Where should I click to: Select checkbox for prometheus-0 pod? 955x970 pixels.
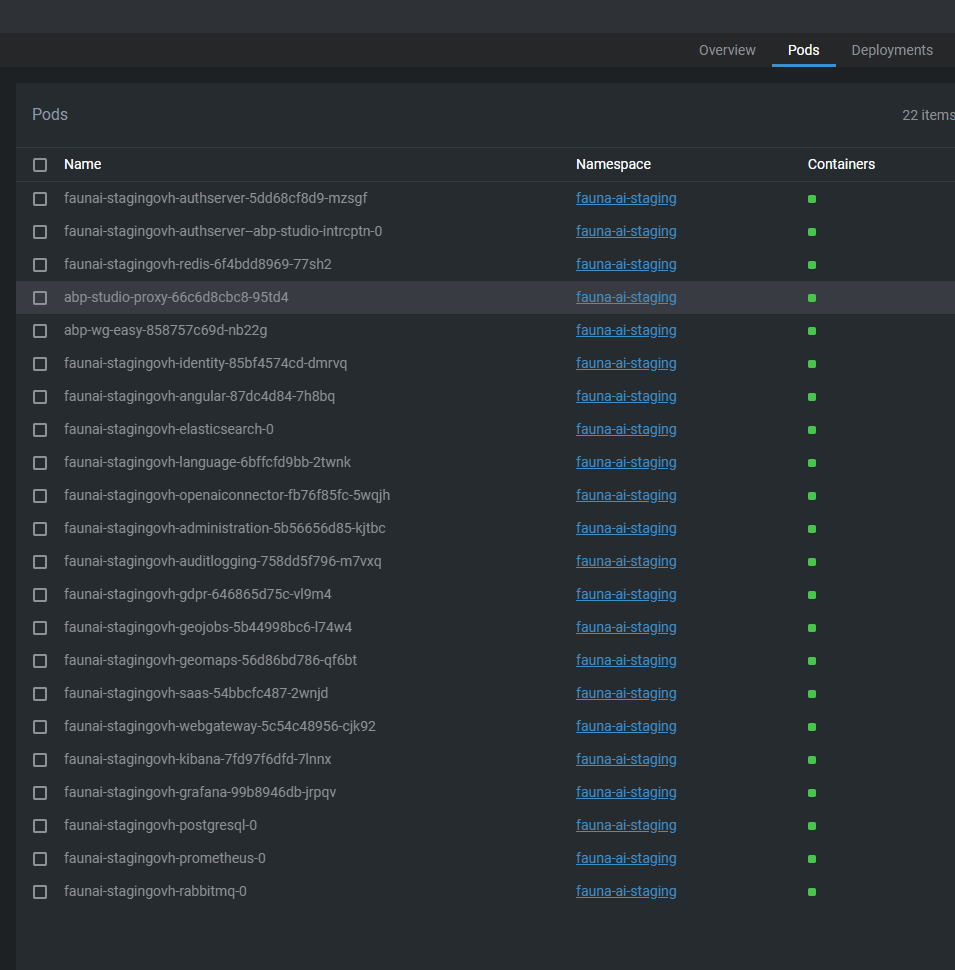coord(40,859)
